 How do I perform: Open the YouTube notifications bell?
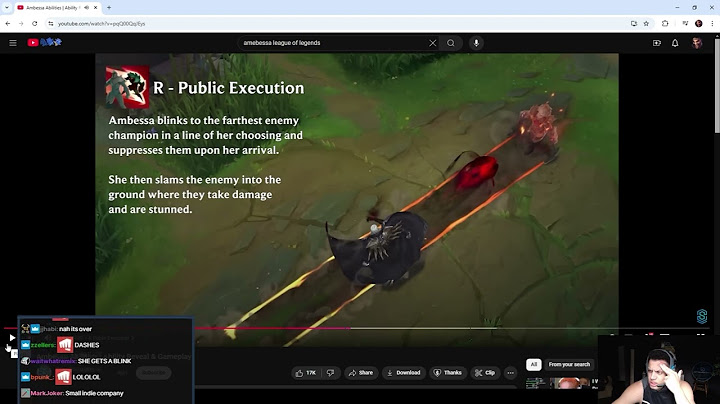(675, 43)
